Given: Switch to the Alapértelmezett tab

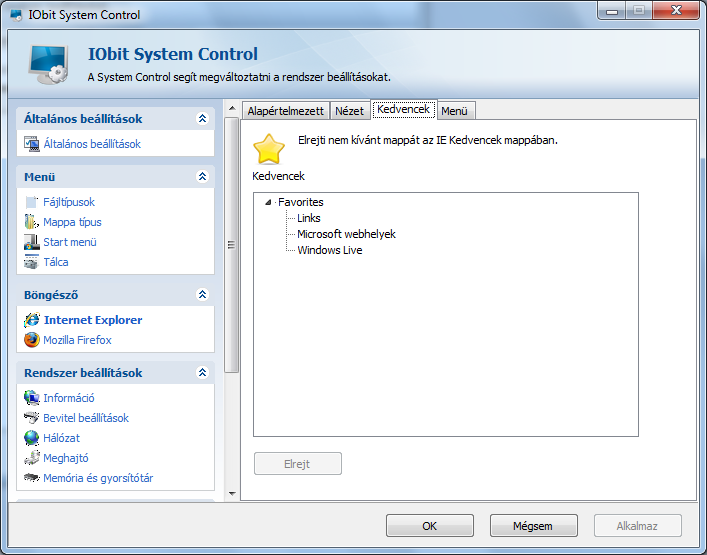Looking at the screenshot, I should coord(285,111).
